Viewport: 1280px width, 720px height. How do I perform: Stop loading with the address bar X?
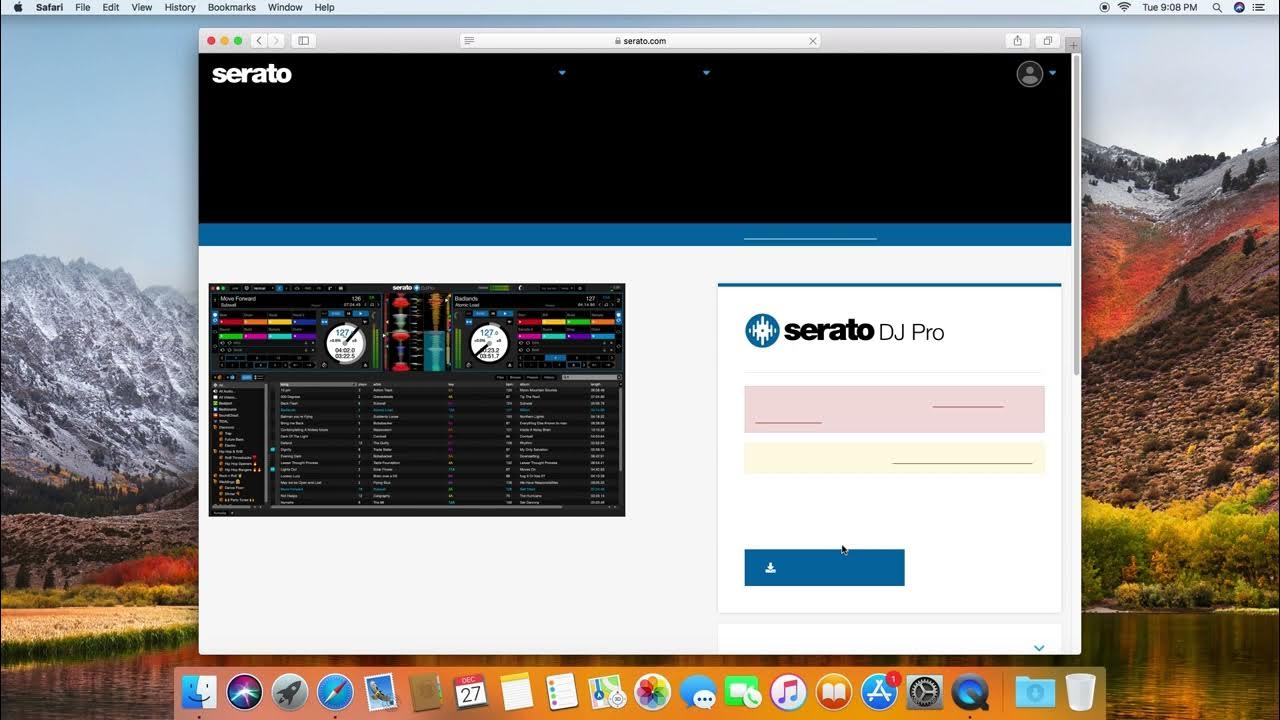coord(812,41)
